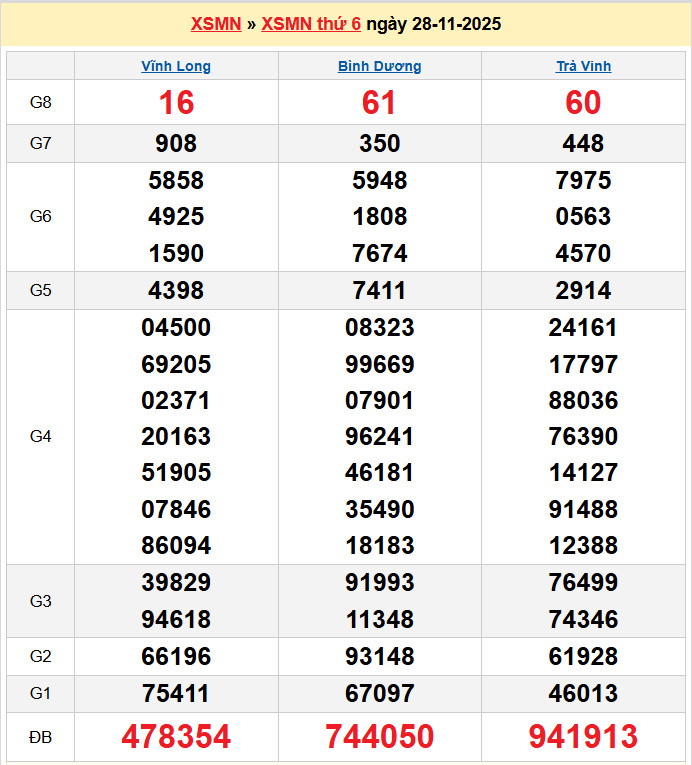This screenshot has width=692, height=765.
Task: Click the red G8 number 60
Action: click(x=583, y=102)
